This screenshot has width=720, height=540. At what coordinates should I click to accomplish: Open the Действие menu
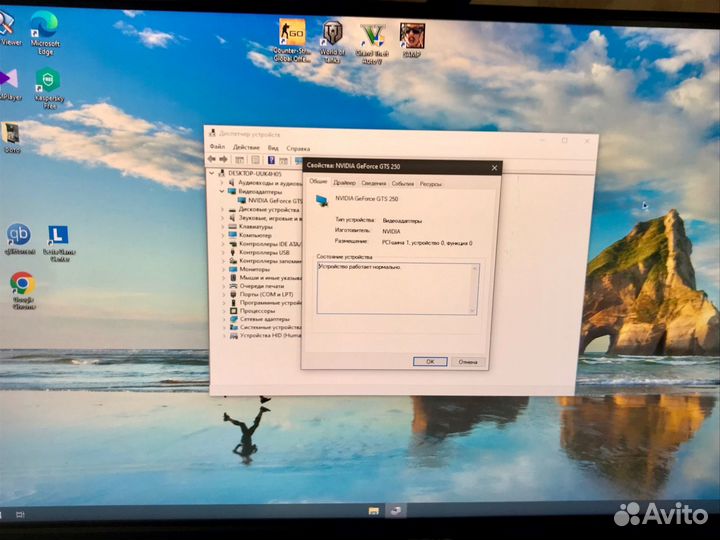pyautogui.click(x=246, y=147)
